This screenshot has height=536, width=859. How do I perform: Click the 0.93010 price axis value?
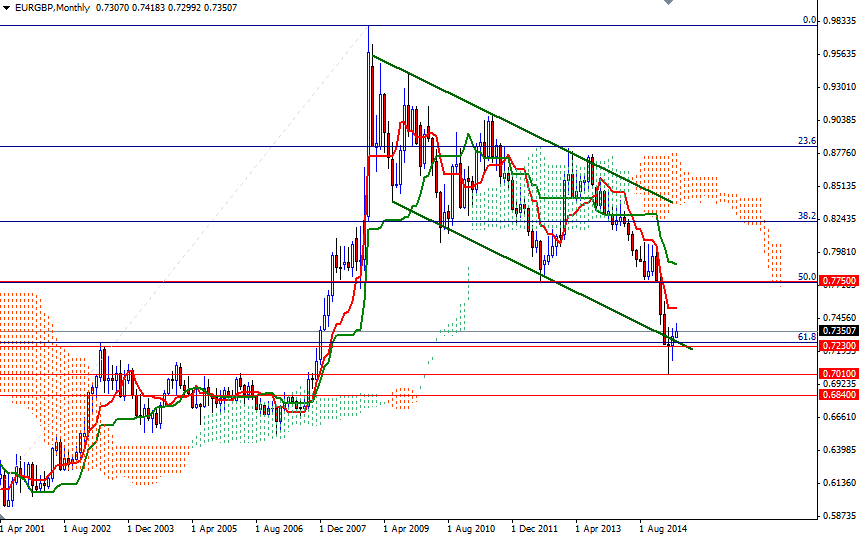839,87
